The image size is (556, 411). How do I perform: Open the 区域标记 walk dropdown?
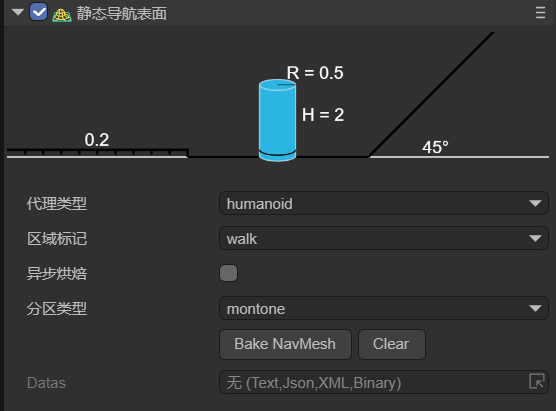tap(384, 238)
